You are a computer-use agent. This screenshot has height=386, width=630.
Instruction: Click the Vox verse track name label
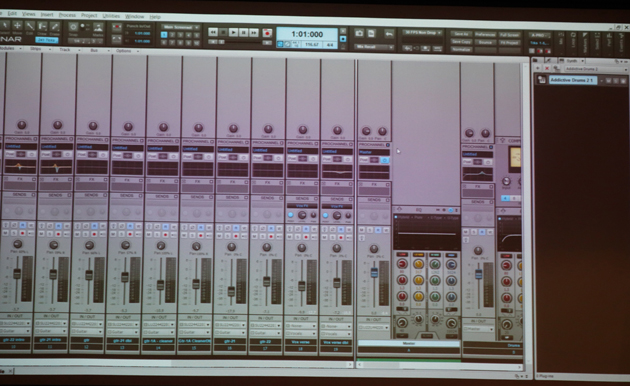(301, 342)
